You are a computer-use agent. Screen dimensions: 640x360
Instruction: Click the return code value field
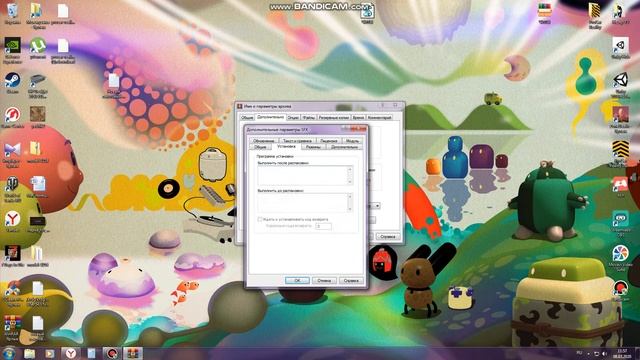click(323, 226)
